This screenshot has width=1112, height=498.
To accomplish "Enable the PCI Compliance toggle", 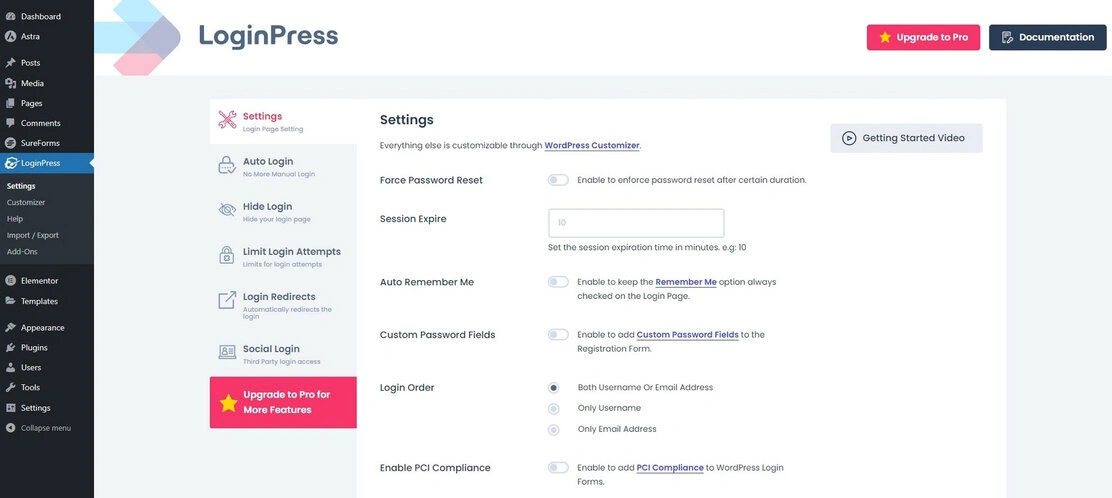I will click(558, 467).
